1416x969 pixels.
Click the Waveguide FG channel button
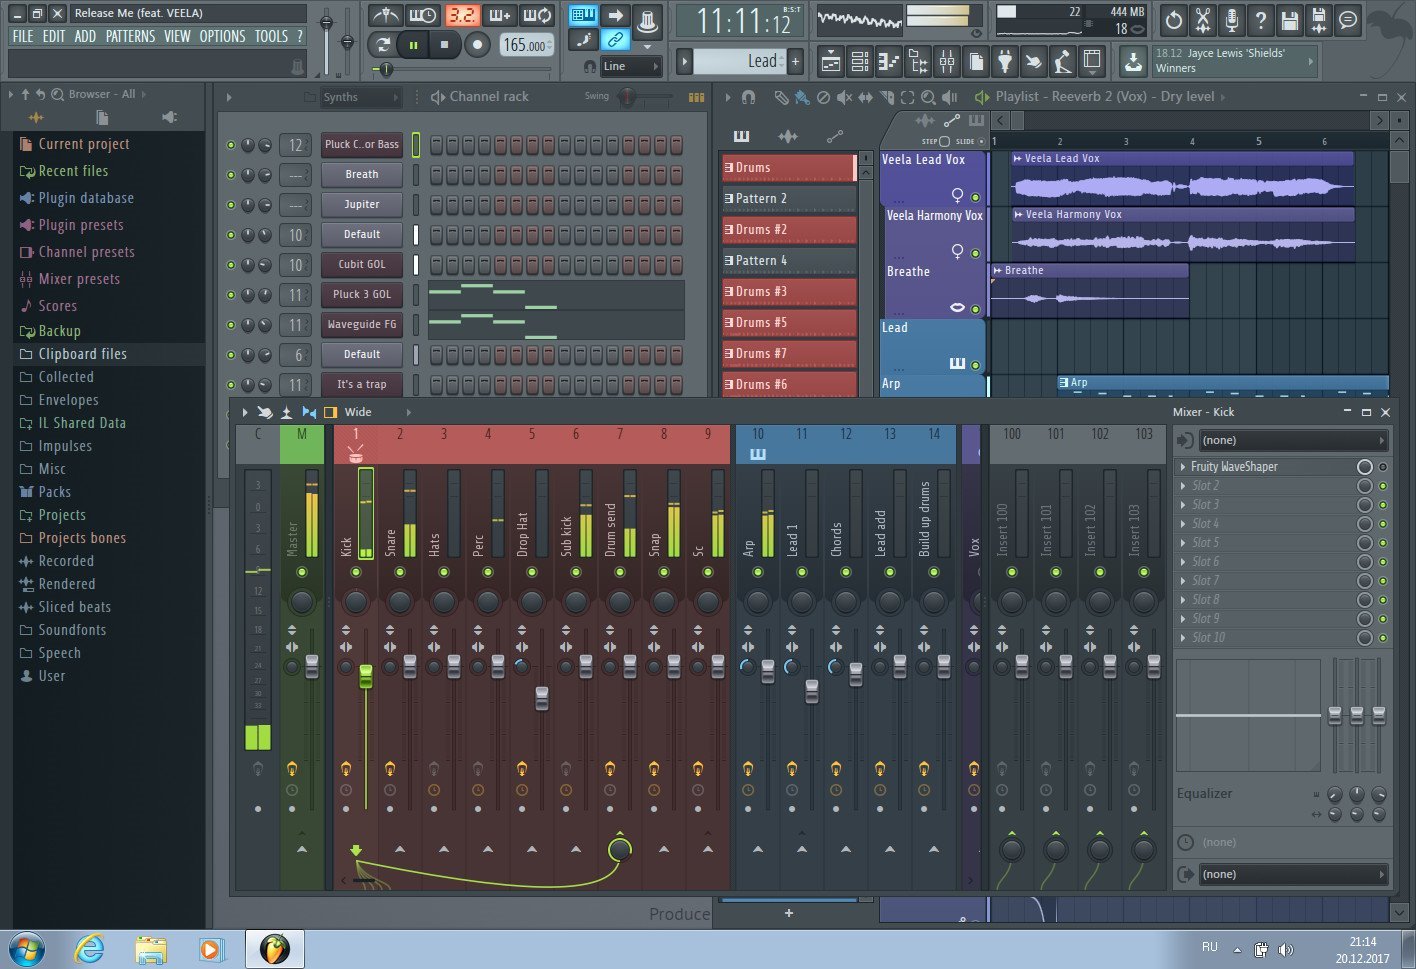point(362,324)
